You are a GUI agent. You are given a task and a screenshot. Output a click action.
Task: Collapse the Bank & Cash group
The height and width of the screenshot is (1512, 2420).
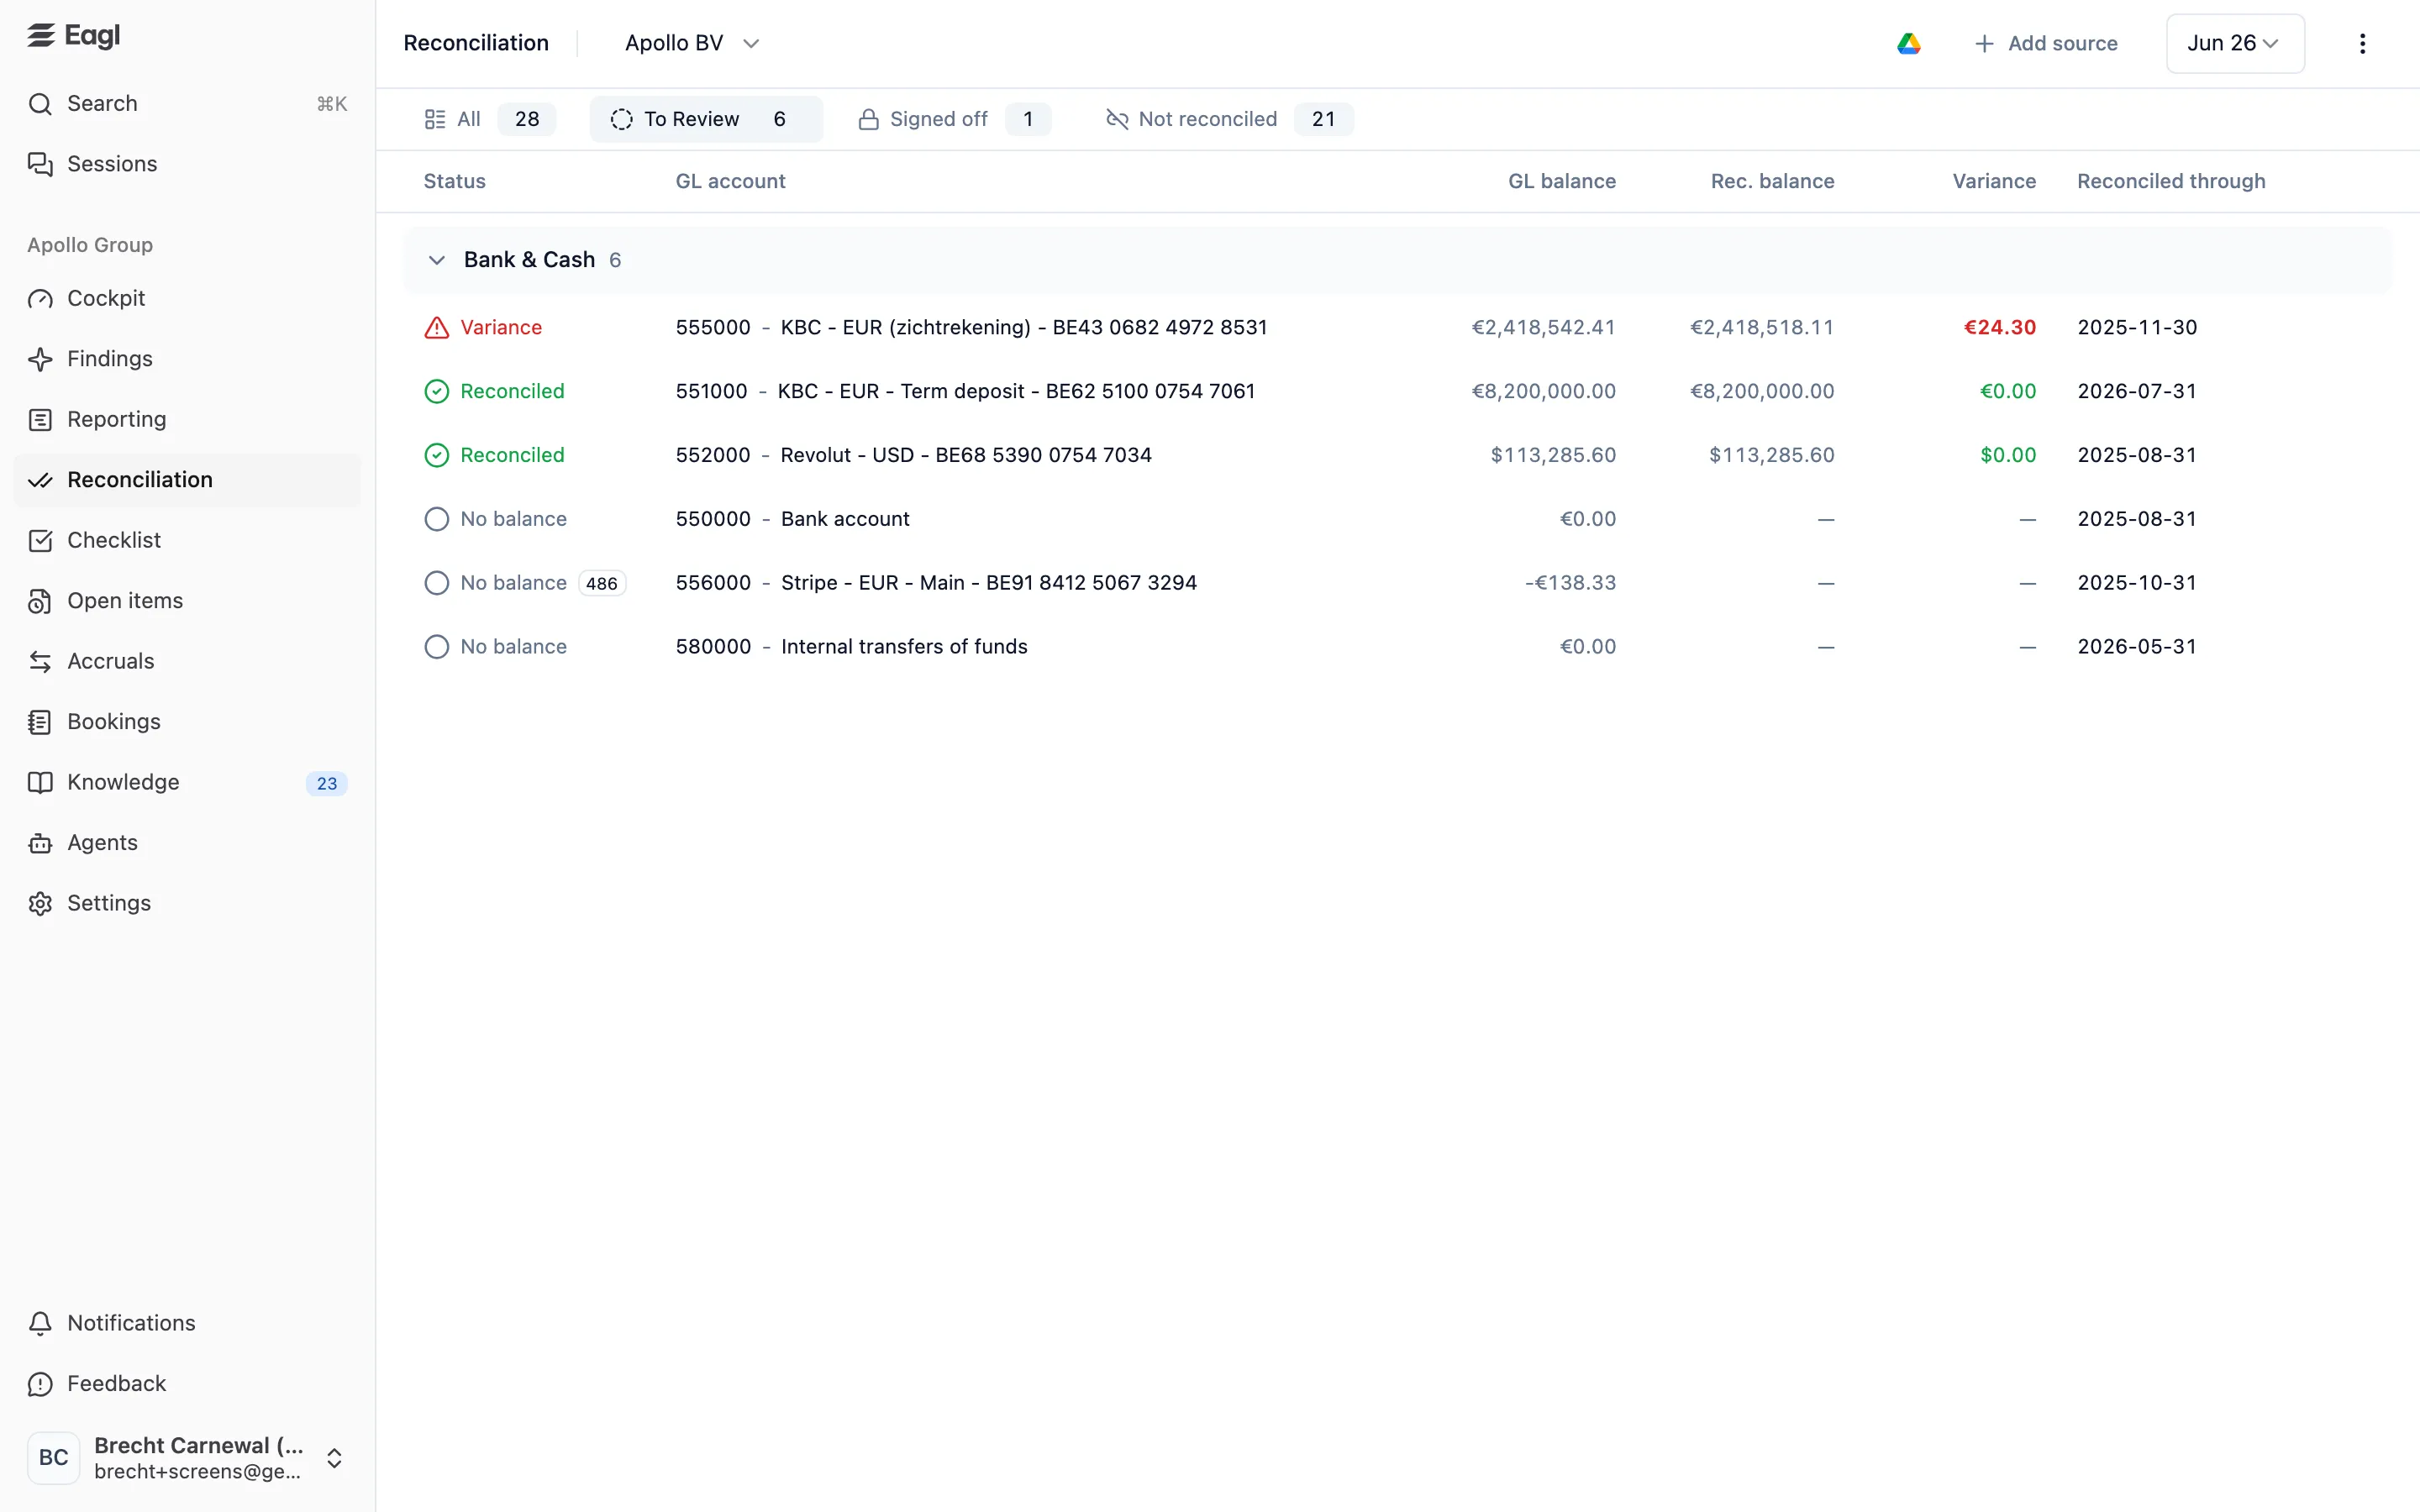[436, 260]
